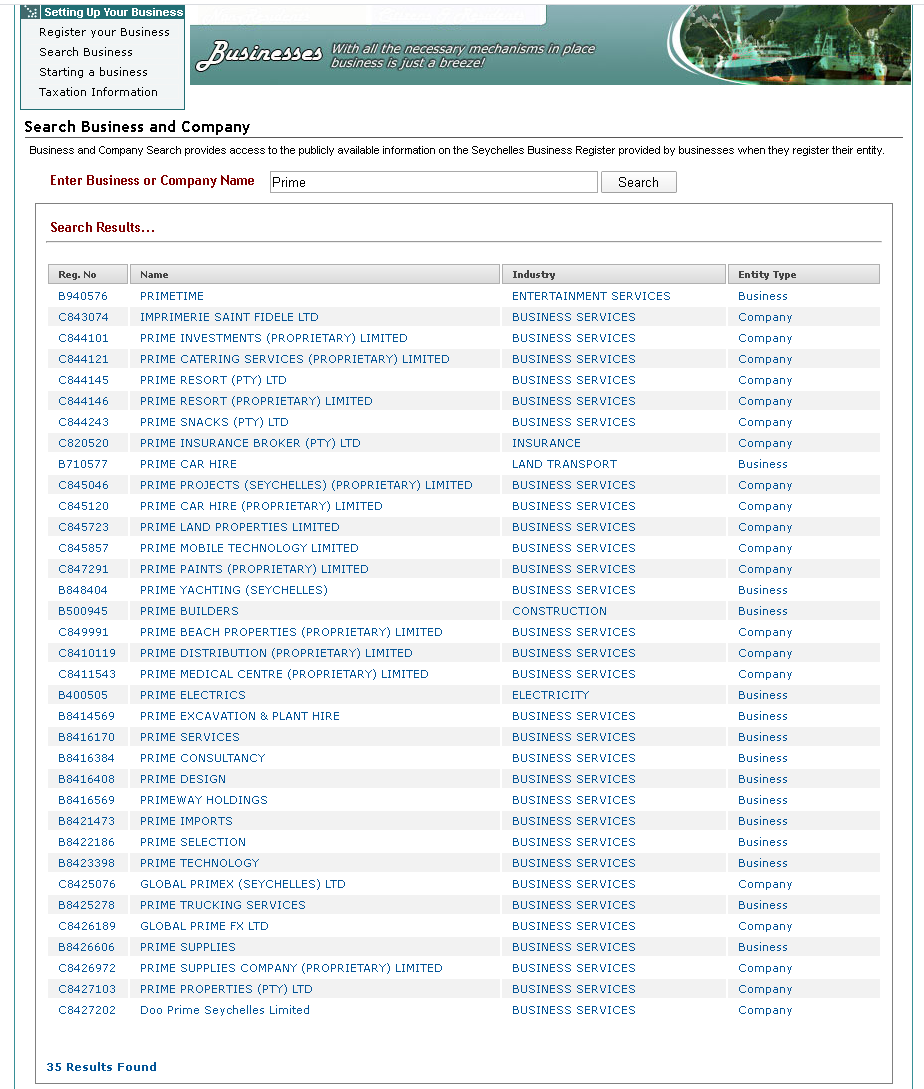
Task: Click the icon beside Setting Up Your Business
Action: [x=32, y=13]
